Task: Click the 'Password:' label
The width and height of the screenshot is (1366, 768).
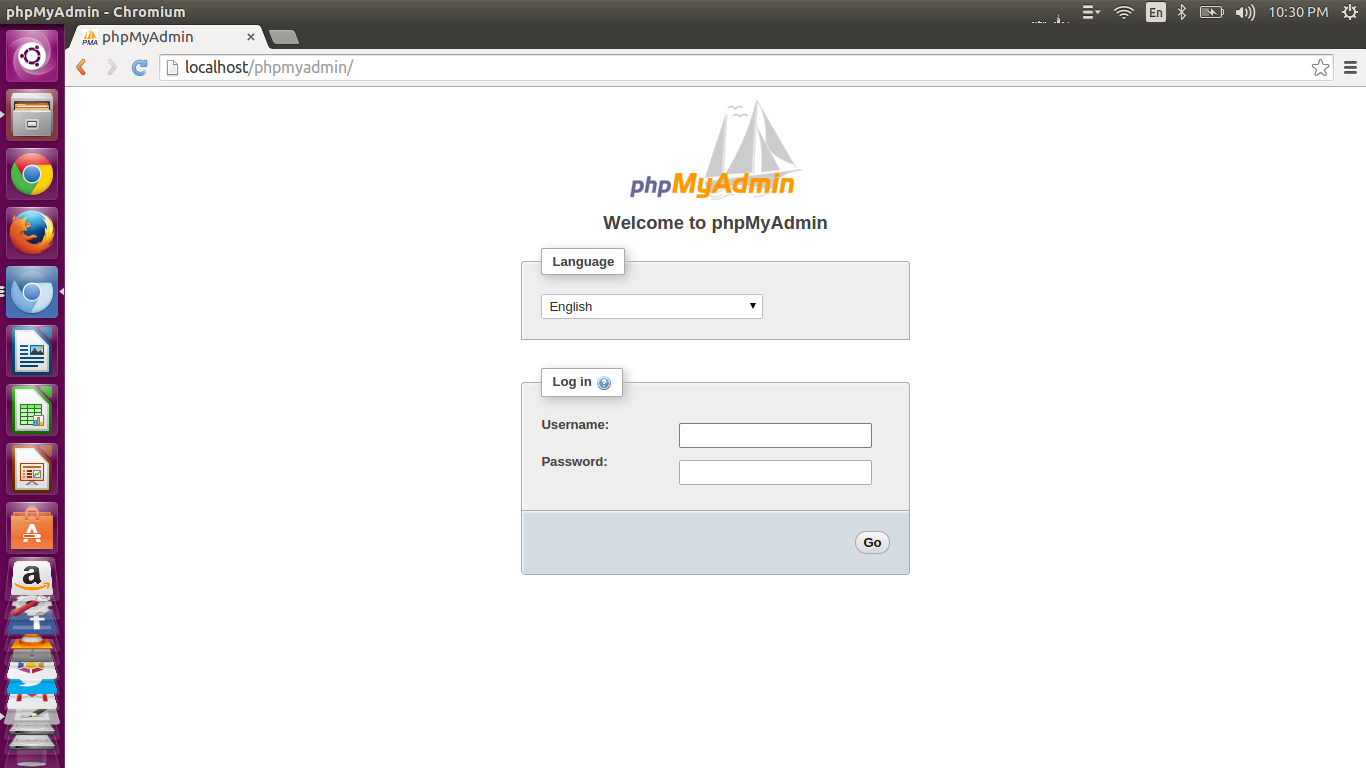Action: (574, 462)
